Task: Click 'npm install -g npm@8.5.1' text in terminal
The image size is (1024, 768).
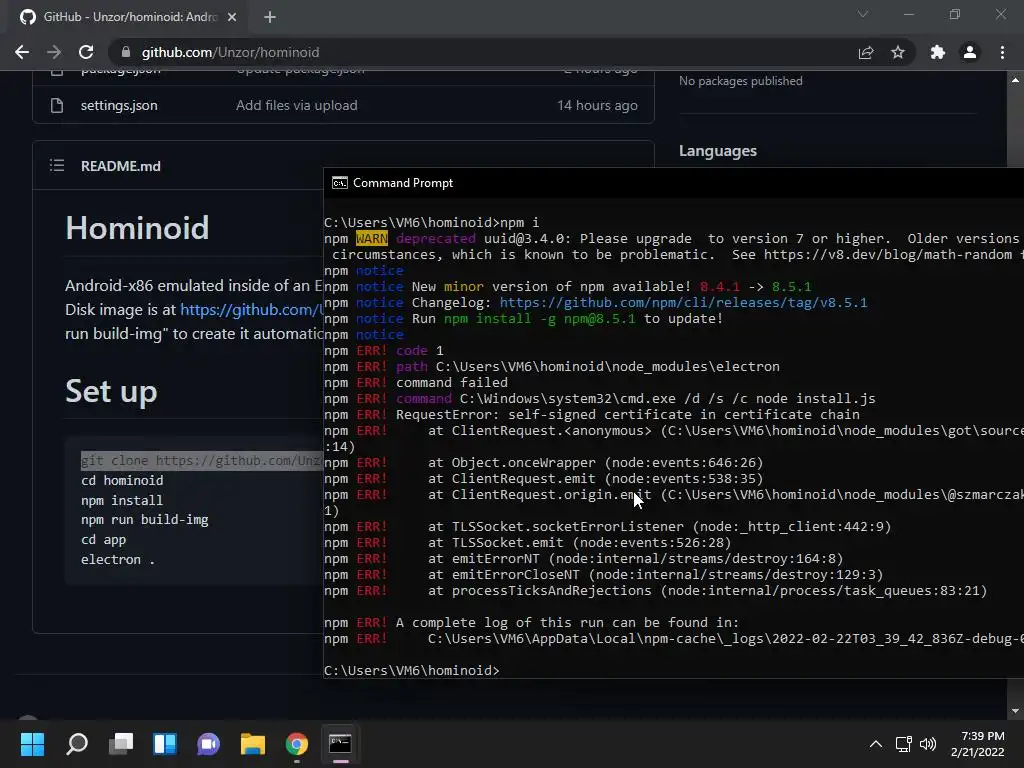Action: [x=539, y=319]
